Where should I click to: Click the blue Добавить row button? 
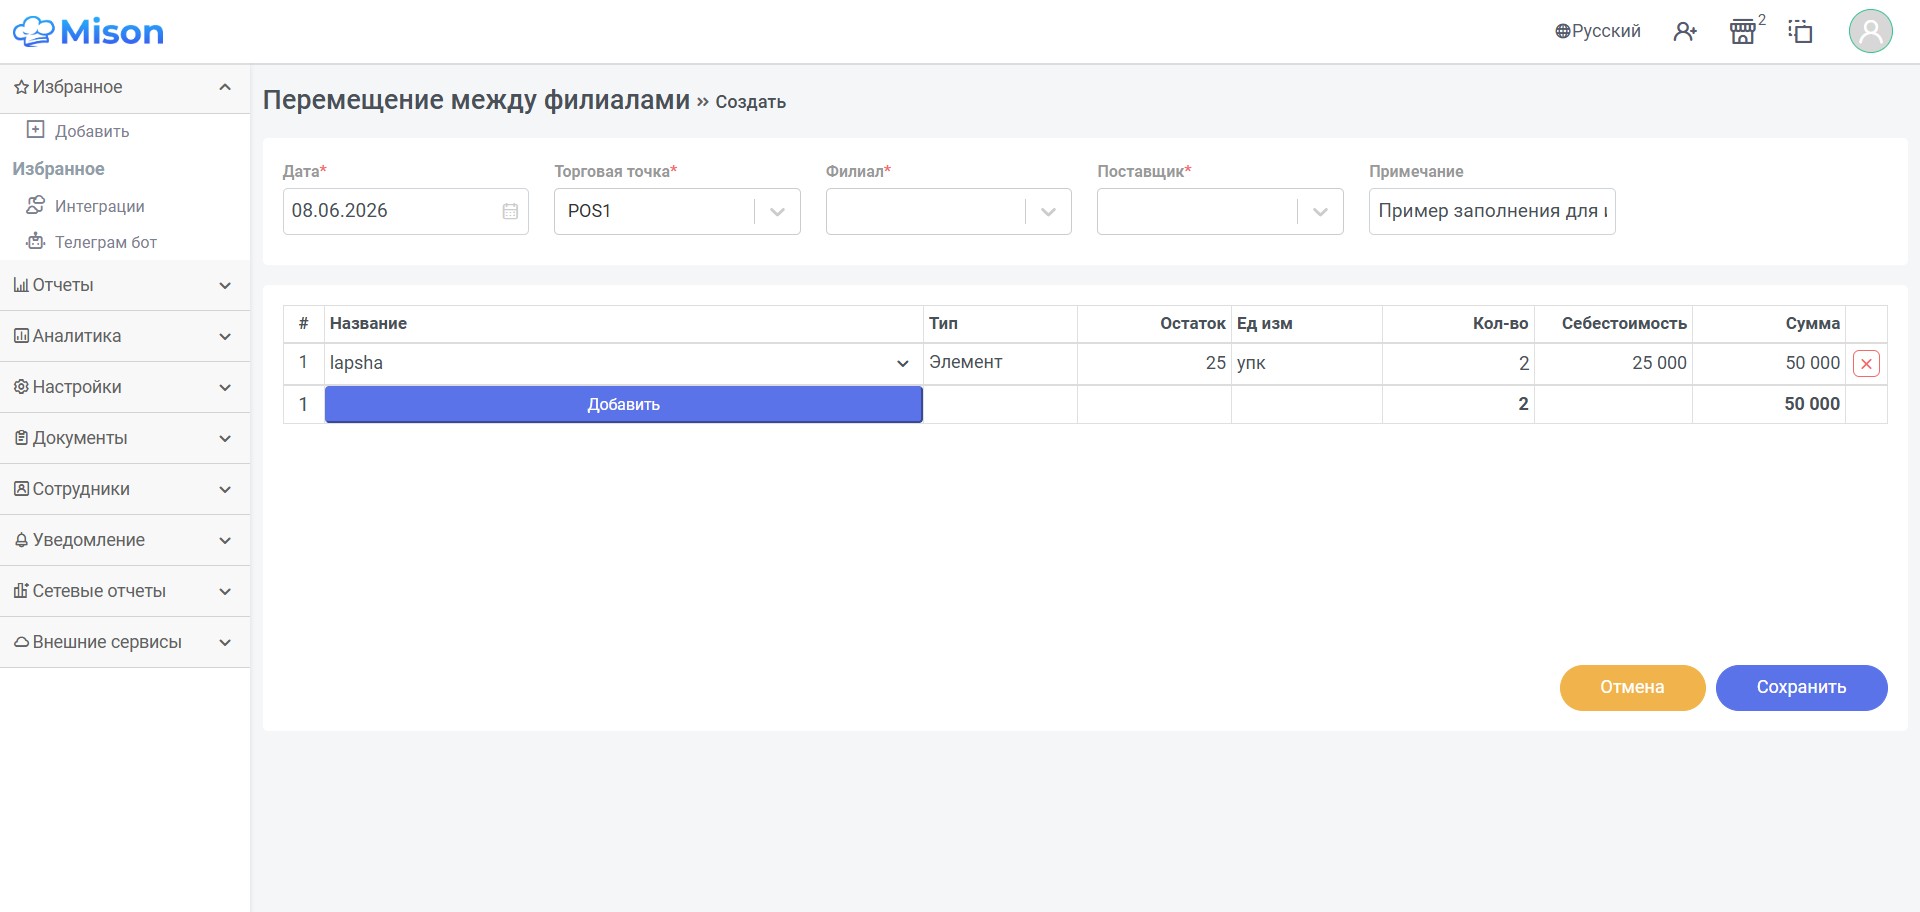tap(623, 404)
